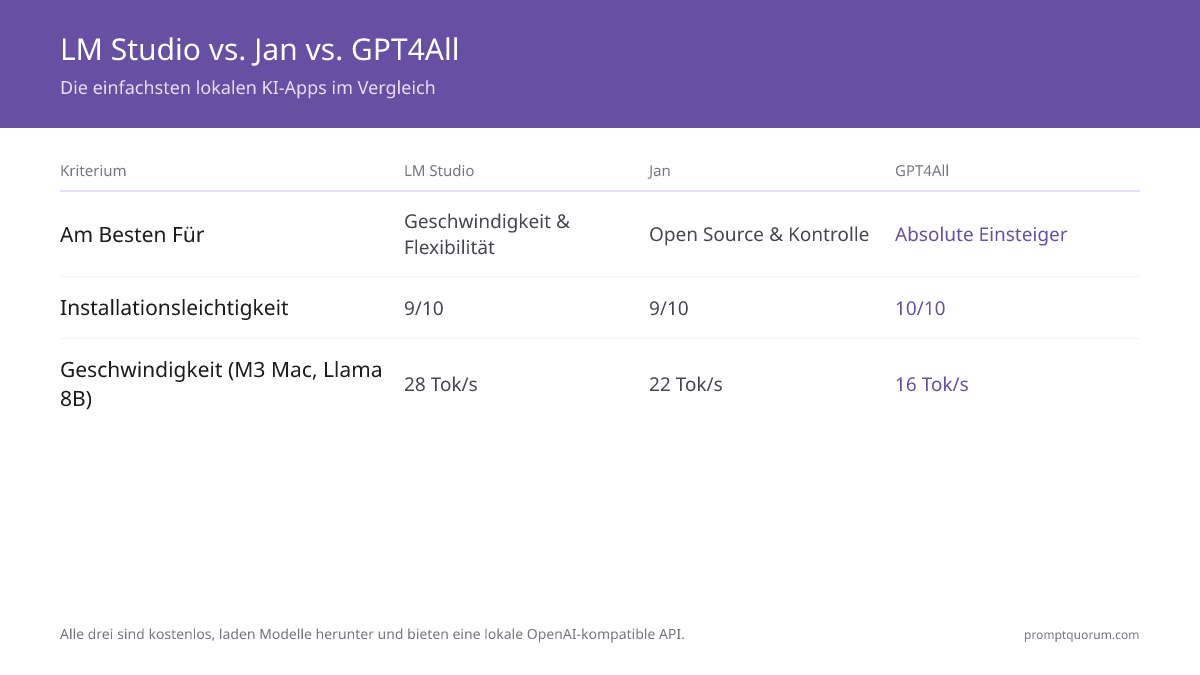Click the footnote about kostenlos OpenAI-kompatible API
The width and height of the screenshot is (1200, 675).
coord(372,634)
